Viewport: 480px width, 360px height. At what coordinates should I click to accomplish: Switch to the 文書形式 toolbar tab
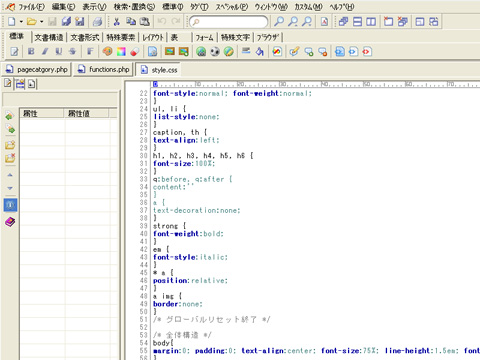pos(85,37)
